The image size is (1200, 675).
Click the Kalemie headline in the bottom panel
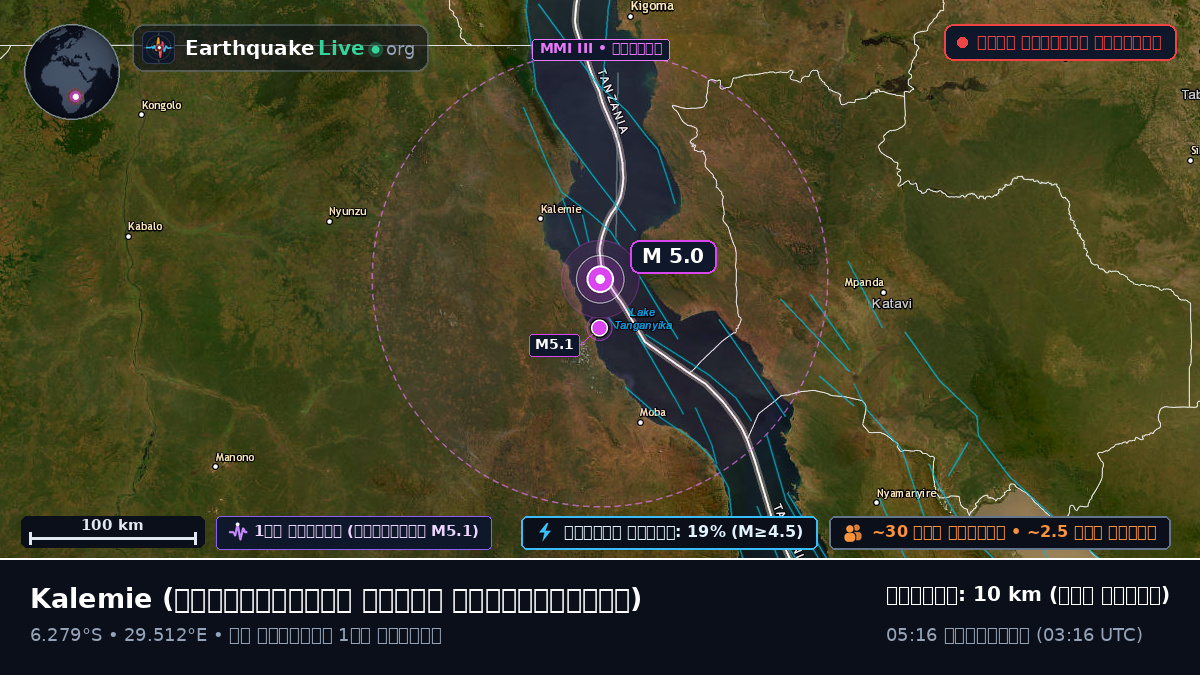pyautogui.click(x=336, y=599)
